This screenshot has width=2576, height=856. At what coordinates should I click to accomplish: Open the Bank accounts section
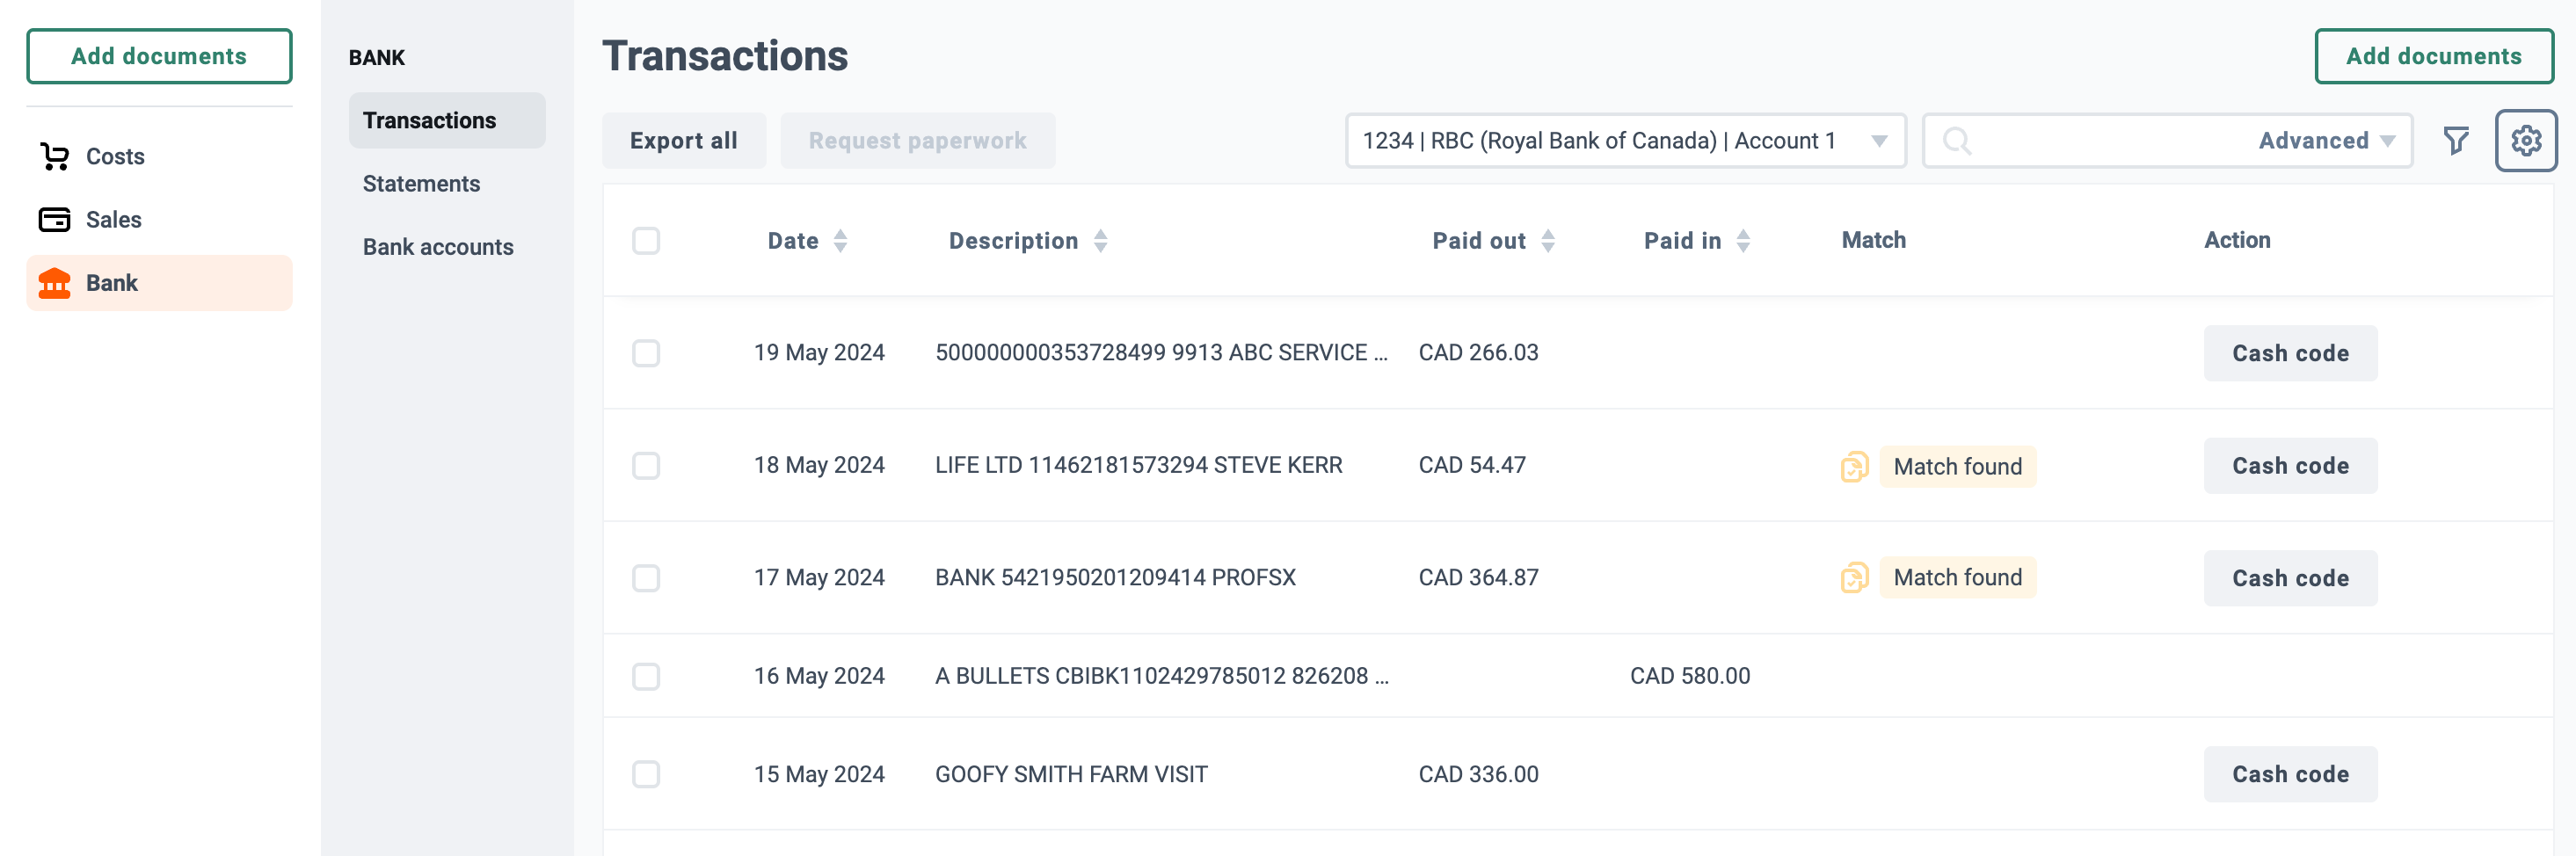pos(438,247)
